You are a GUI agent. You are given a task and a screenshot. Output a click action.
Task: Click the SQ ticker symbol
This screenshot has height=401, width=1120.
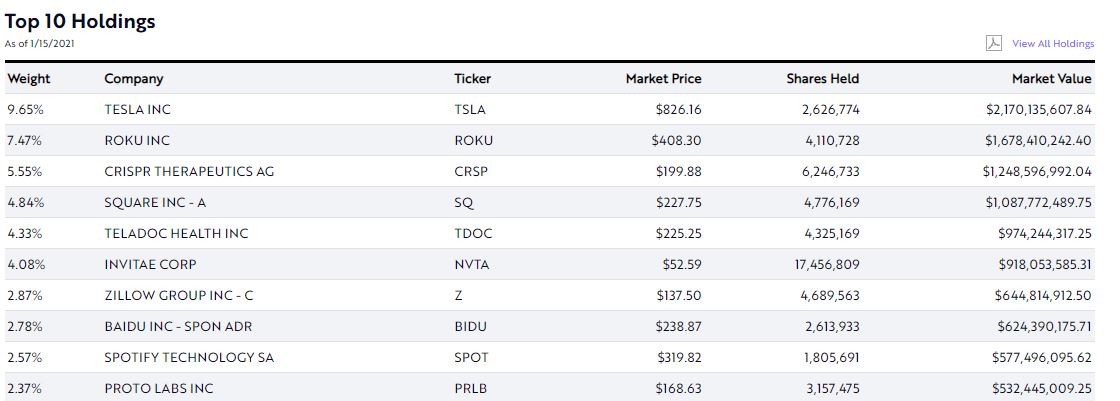tap(464, 203)
